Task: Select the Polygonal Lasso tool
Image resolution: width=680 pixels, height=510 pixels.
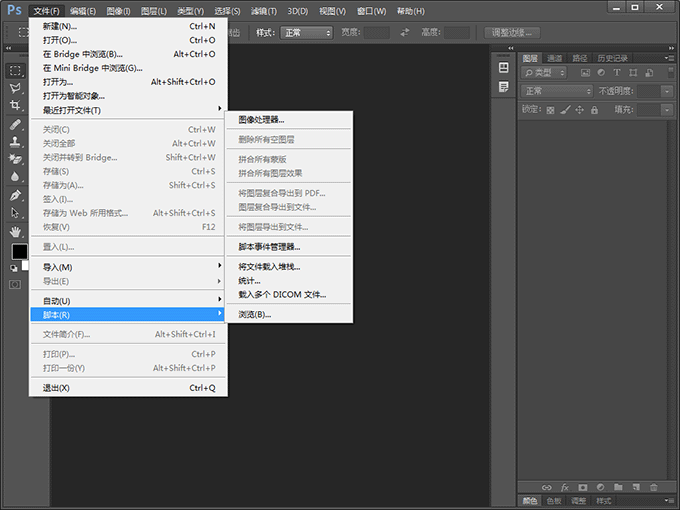Action: pyautogui.click(x=15, y=88)
